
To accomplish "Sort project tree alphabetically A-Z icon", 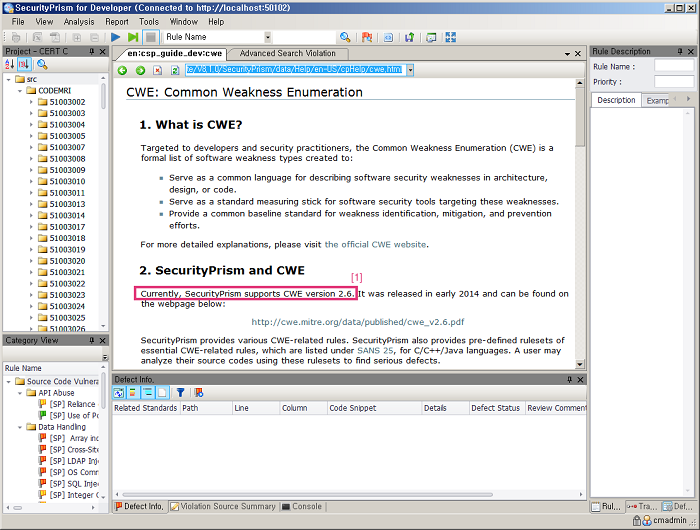I will (9, 64).
